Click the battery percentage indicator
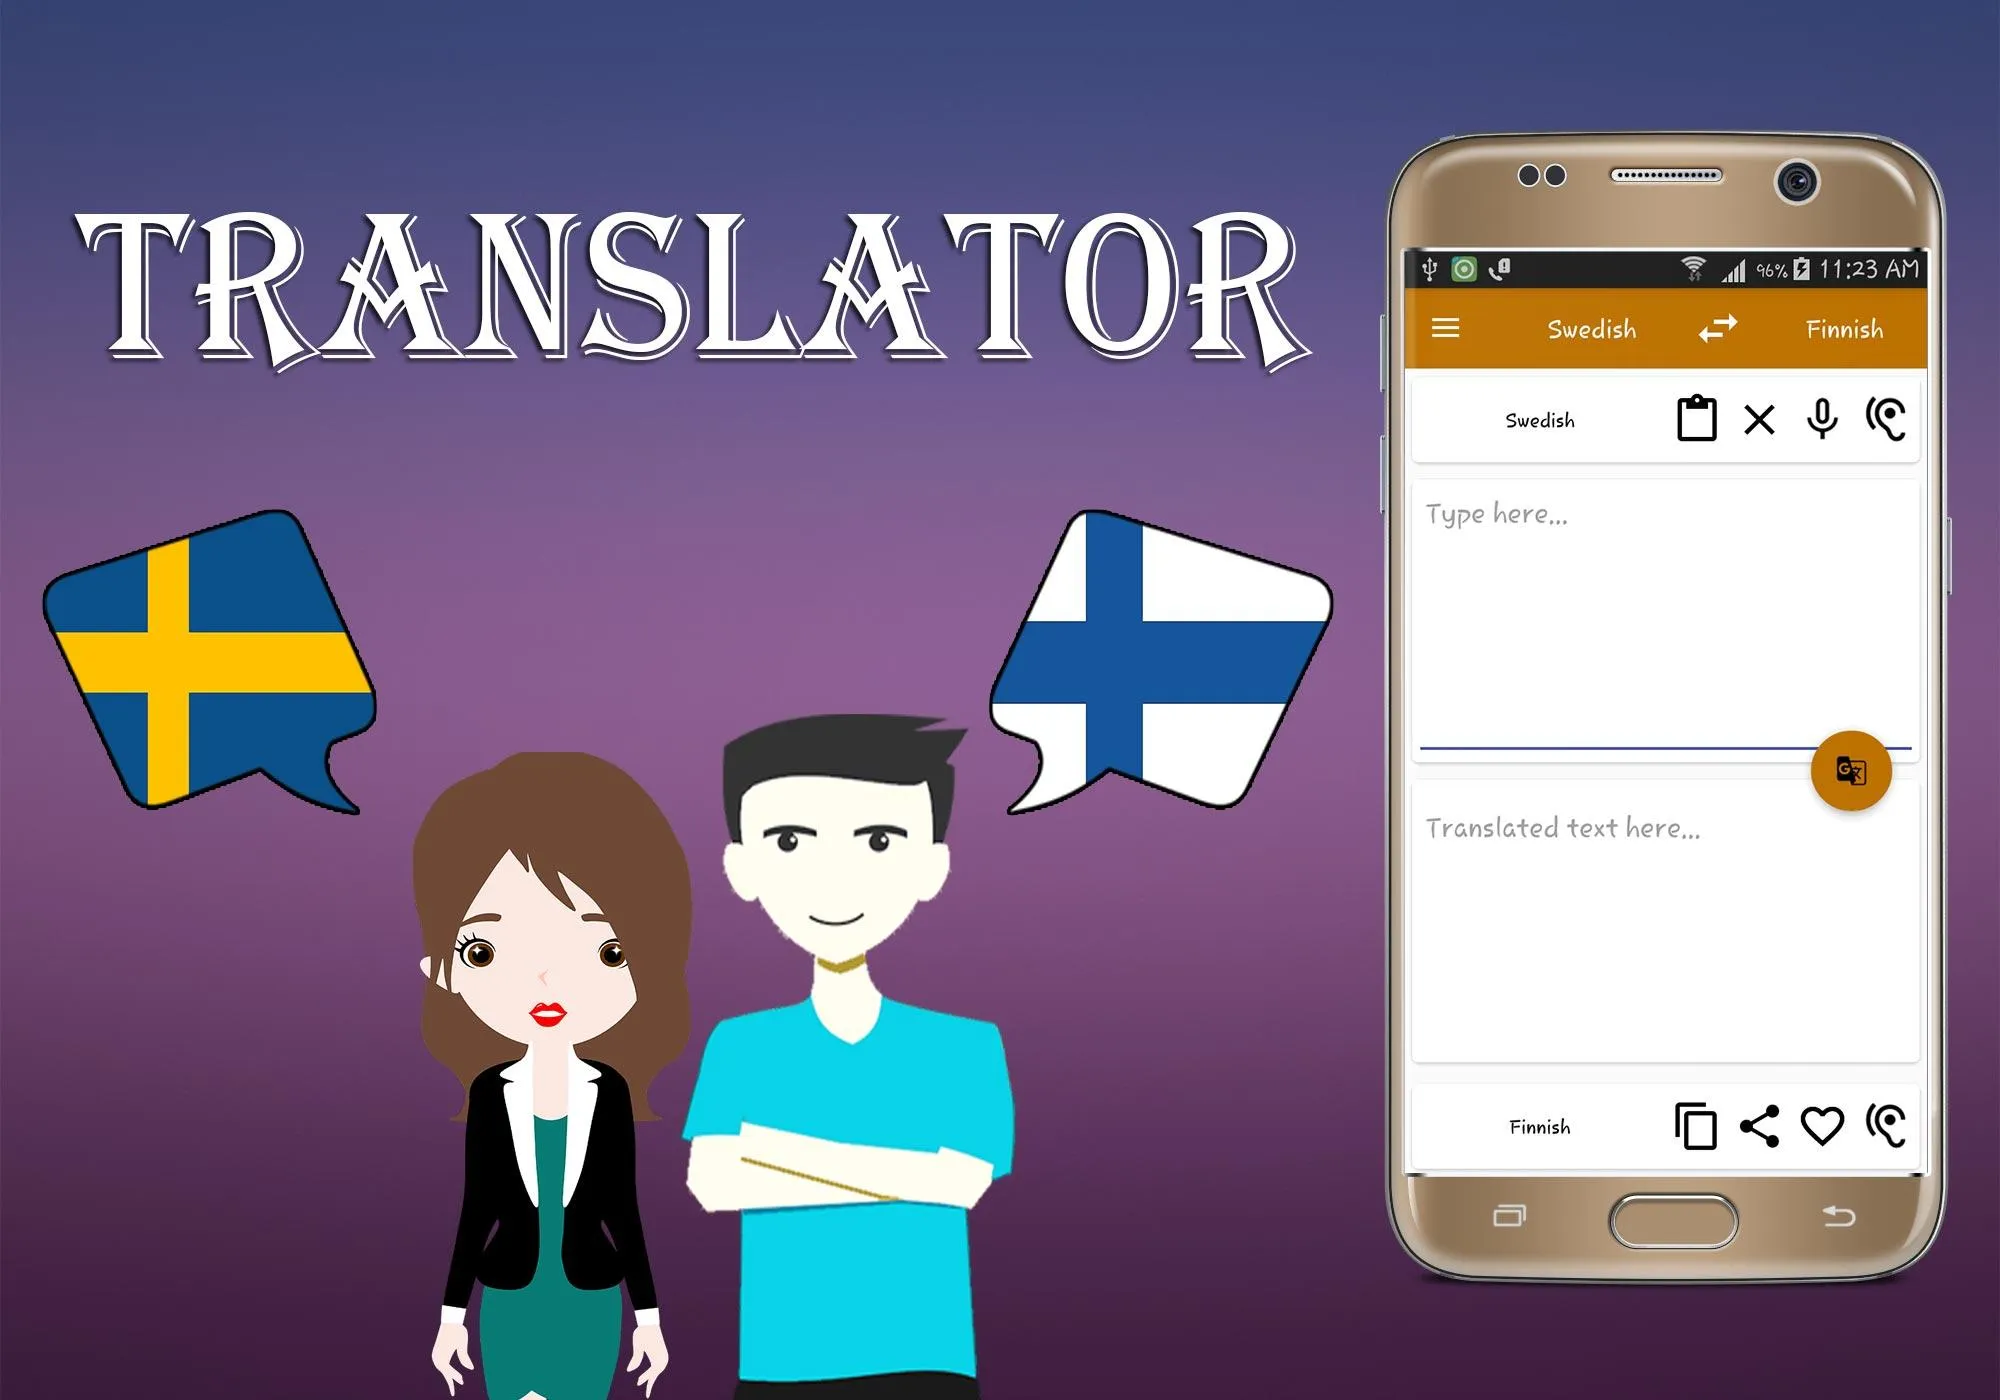 tap(1766, 263)
